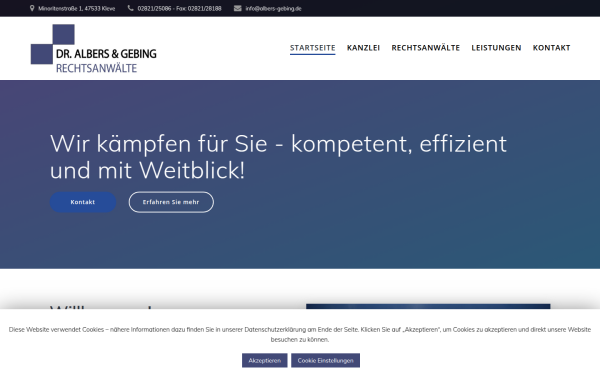Click the Erfahren Sie mehr button
This screenshot has width=600, height=375.
(171, 202)
